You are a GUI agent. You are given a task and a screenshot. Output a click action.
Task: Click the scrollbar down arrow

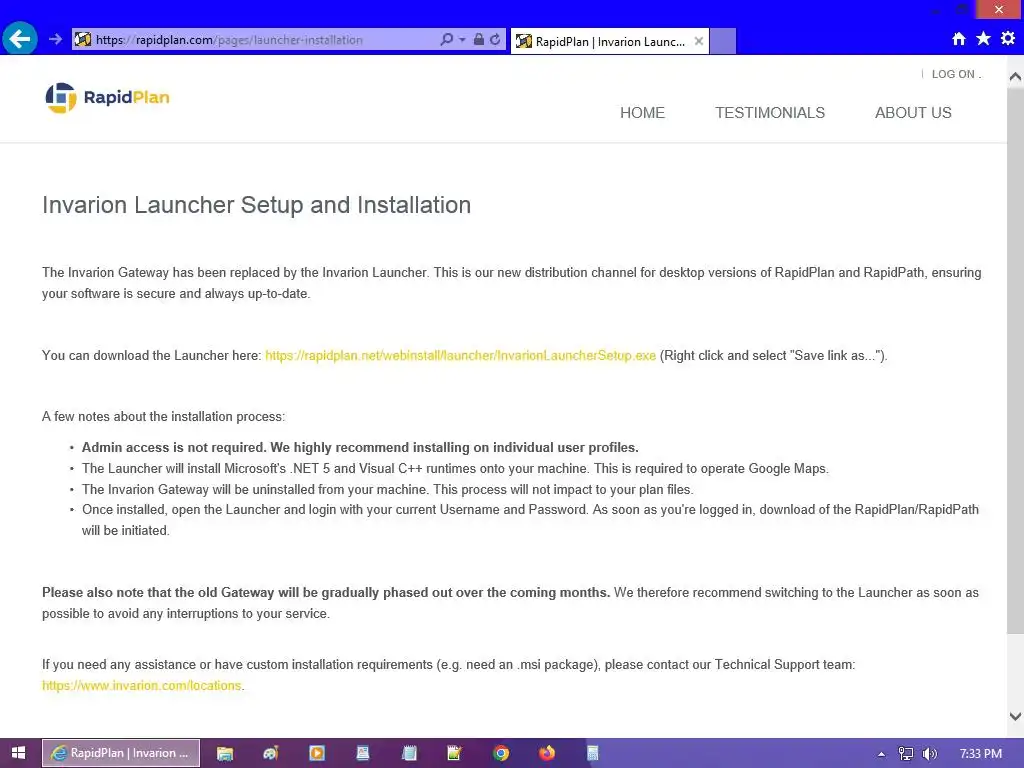[x=1015, y=716]
